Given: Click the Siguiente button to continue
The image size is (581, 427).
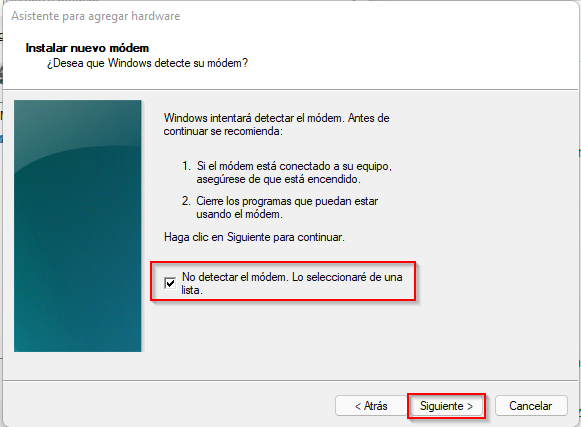Looking at the screenshot, I should click(446, 406).
